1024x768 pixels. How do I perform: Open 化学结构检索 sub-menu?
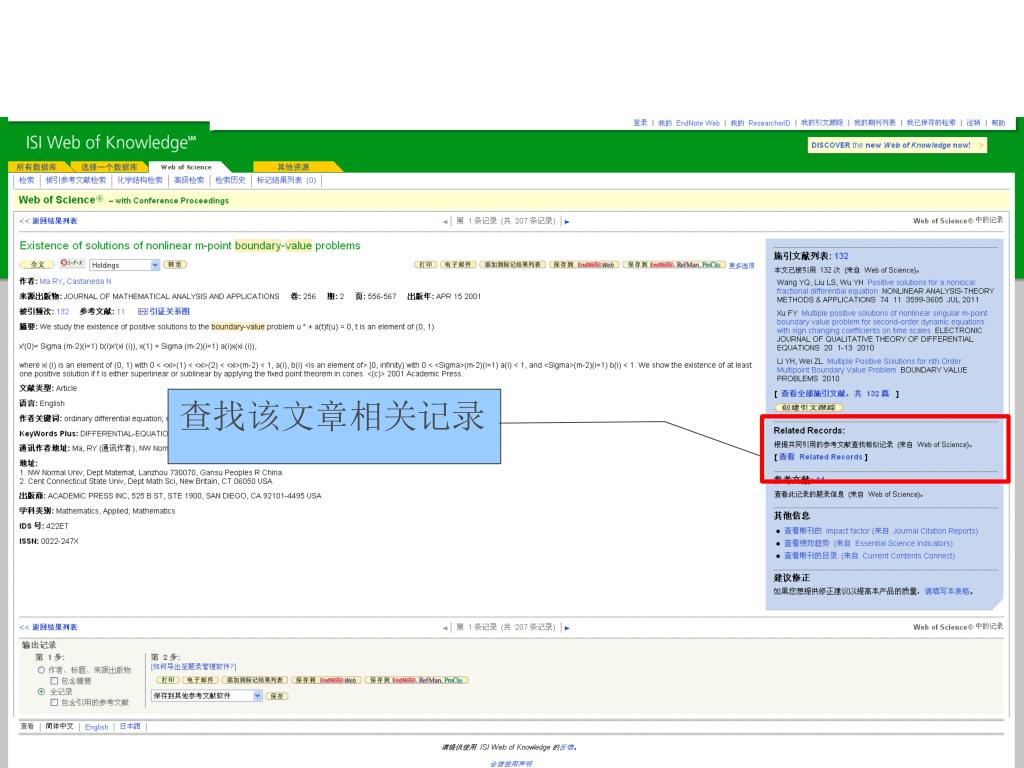click(140, 180)
